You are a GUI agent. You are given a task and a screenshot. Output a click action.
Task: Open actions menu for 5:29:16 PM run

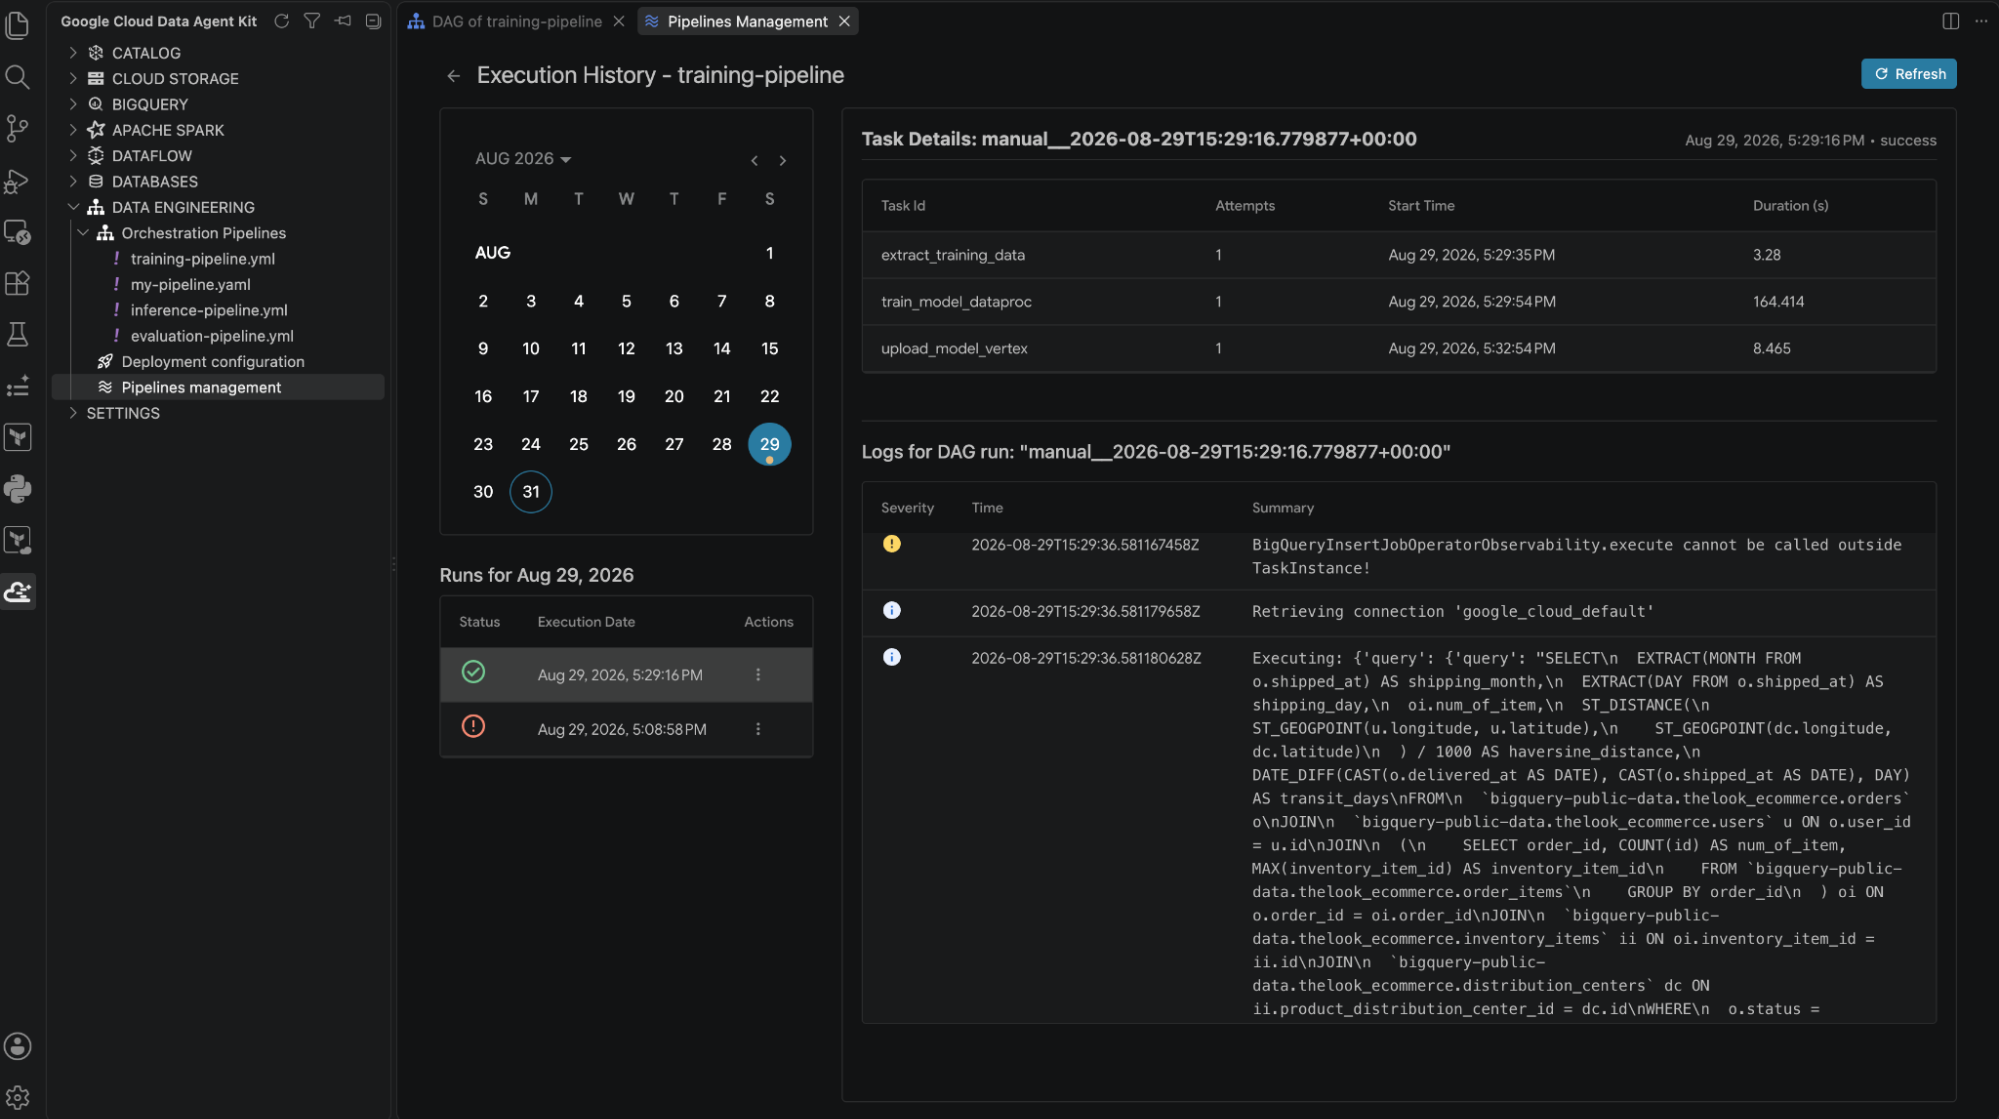[x=758, y=675]
